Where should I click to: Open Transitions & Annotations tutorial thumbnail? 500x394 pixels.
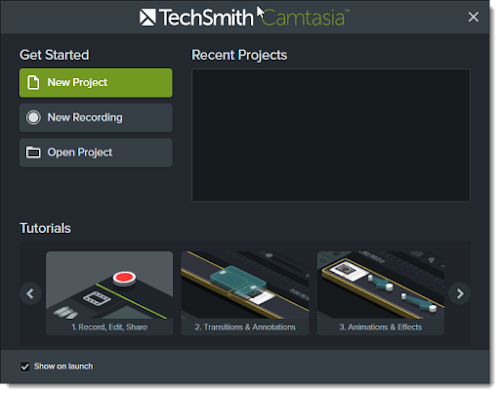click(245, 293)
